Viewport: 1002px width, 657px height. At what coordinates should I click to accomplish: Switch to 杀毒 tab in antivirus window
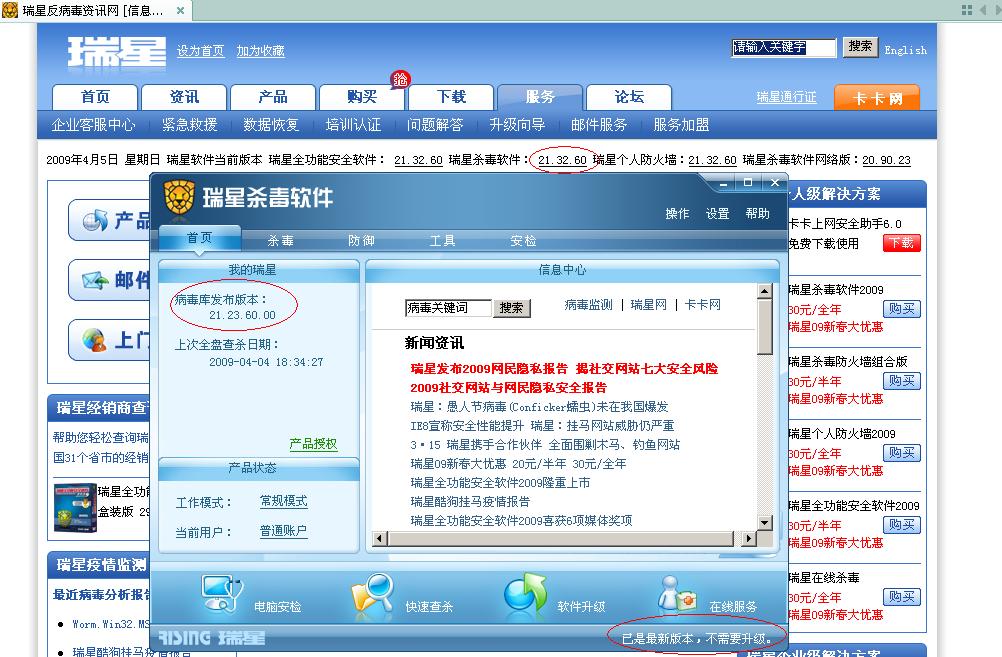281,240
